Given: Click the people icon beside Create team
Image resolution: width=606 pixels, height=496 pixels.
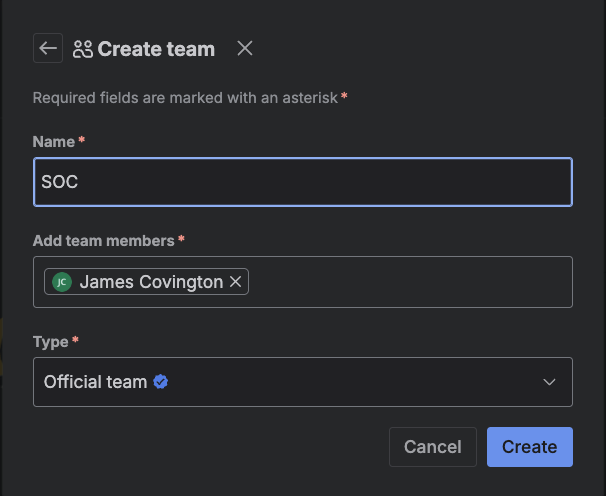Looking at the screenshot, I should [83, 49].
